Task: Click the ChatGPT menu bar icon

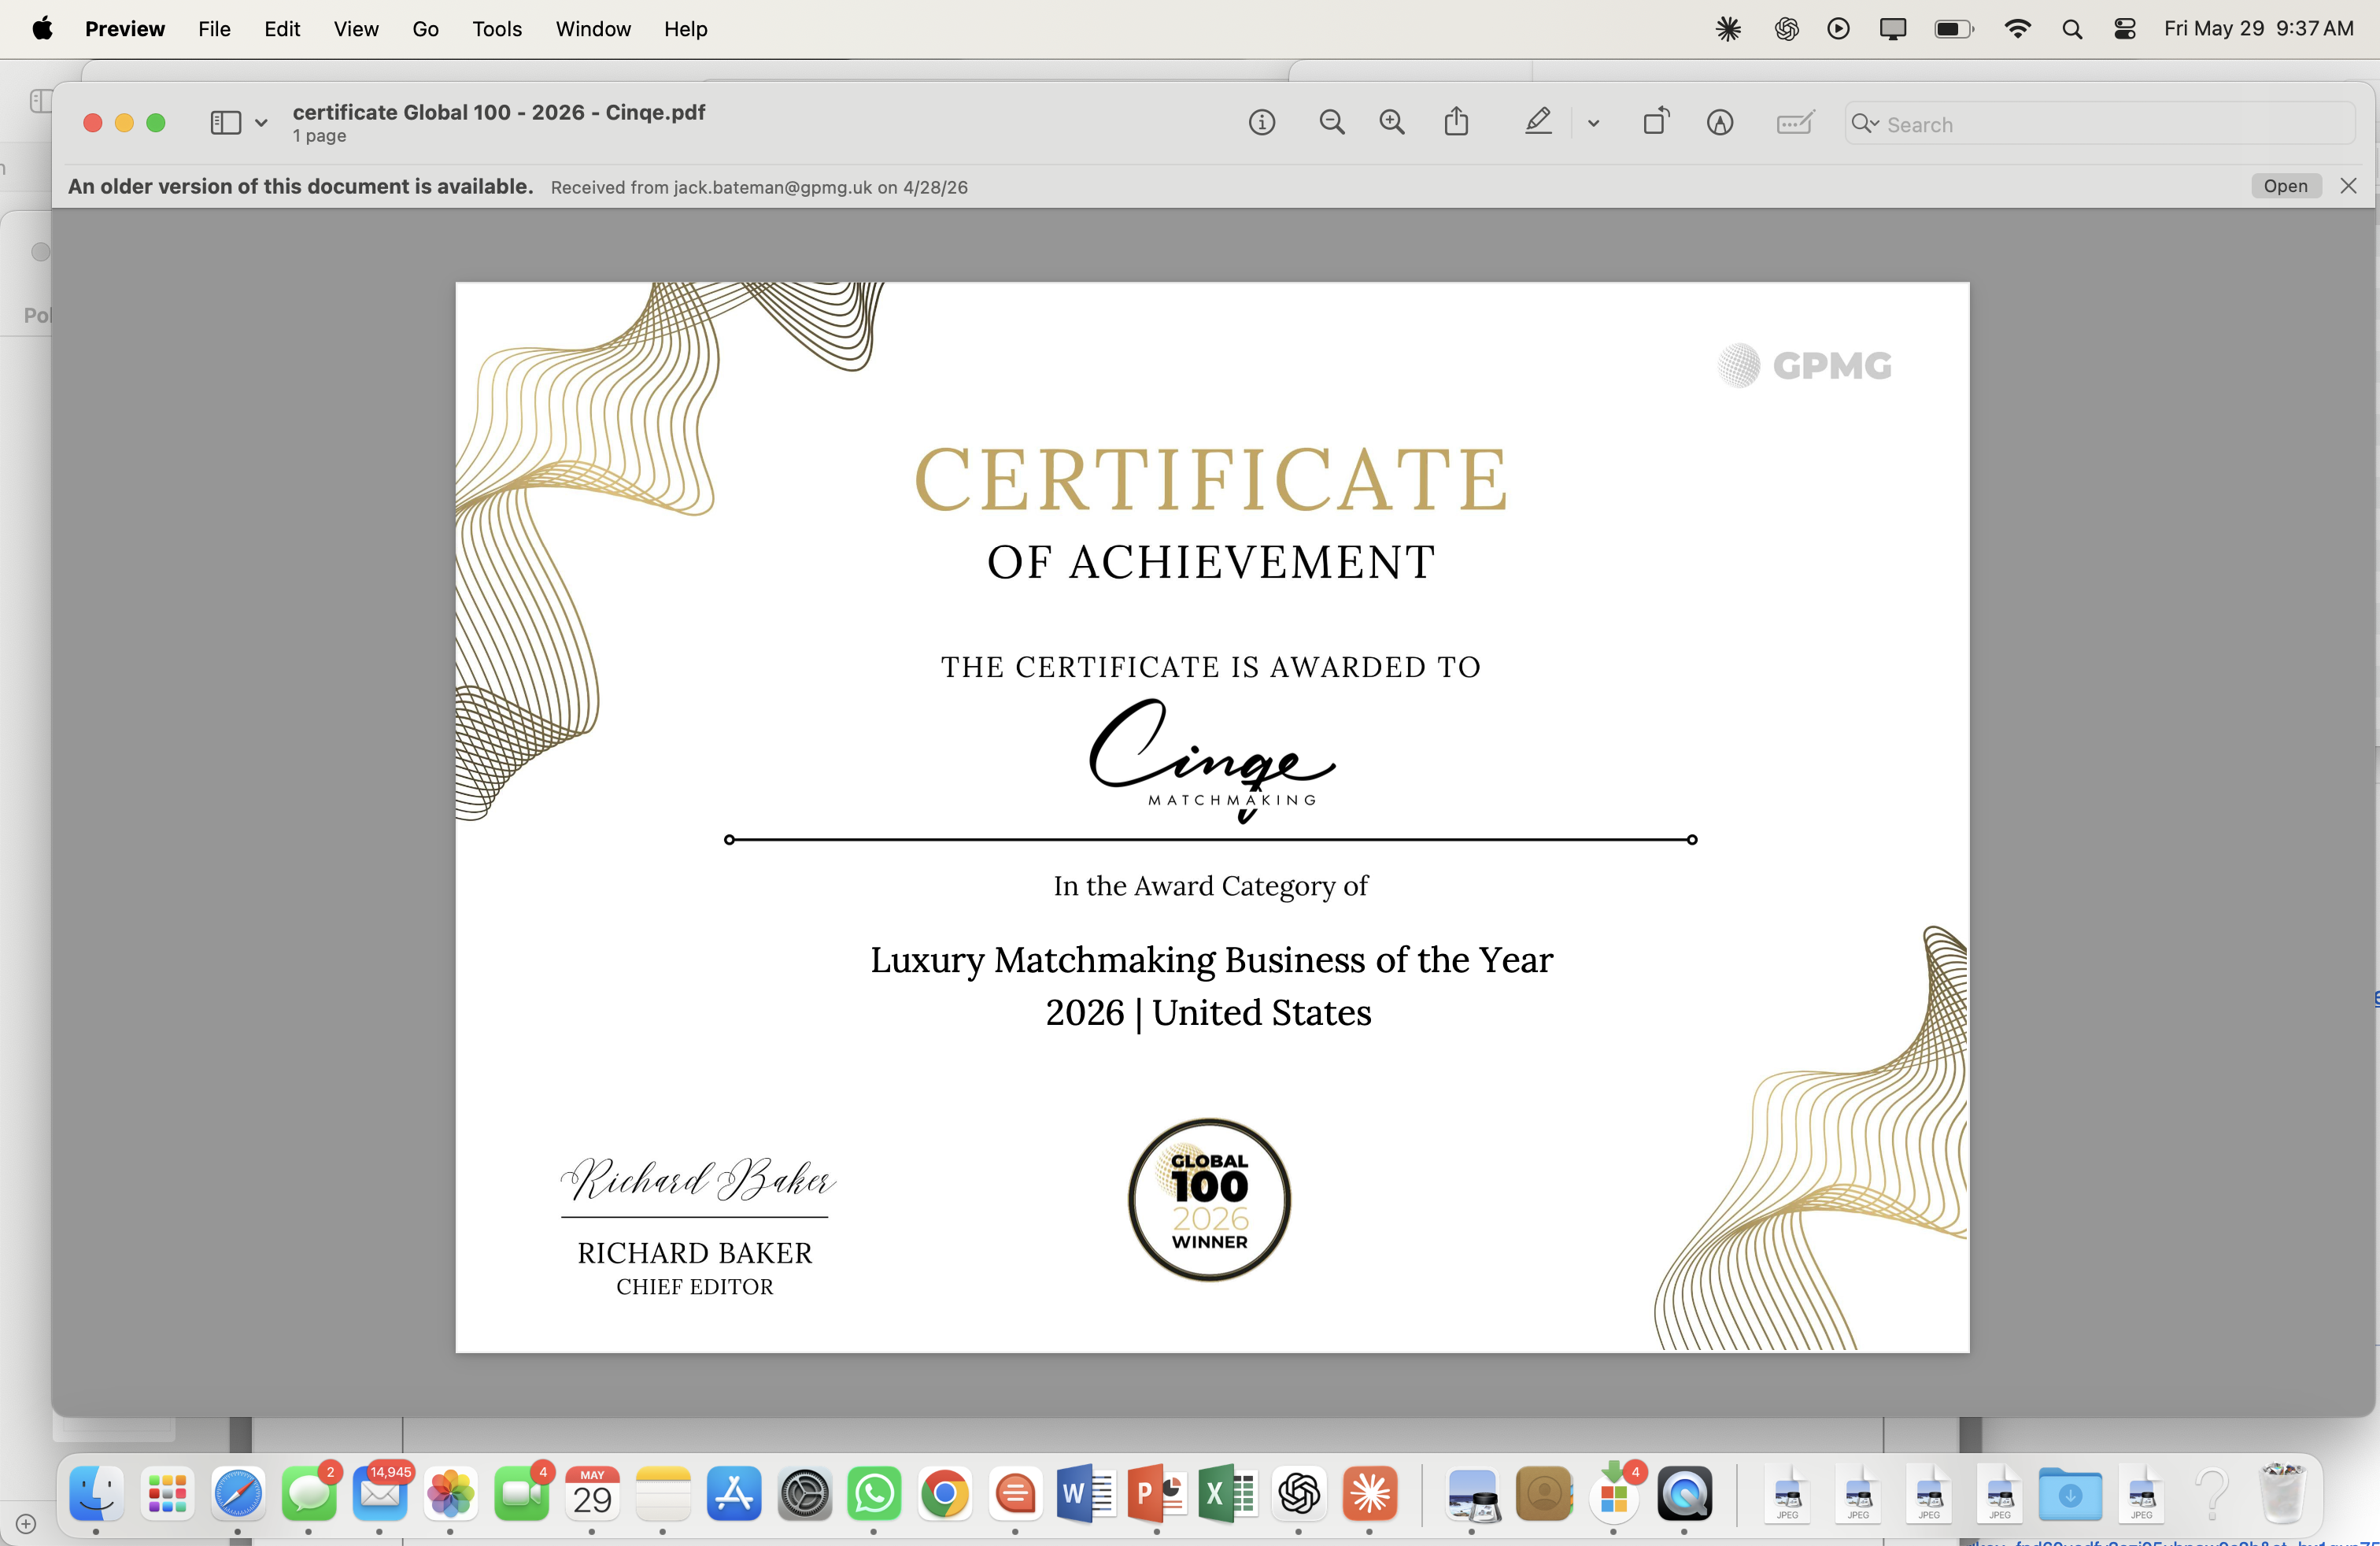Action: 1786,29
